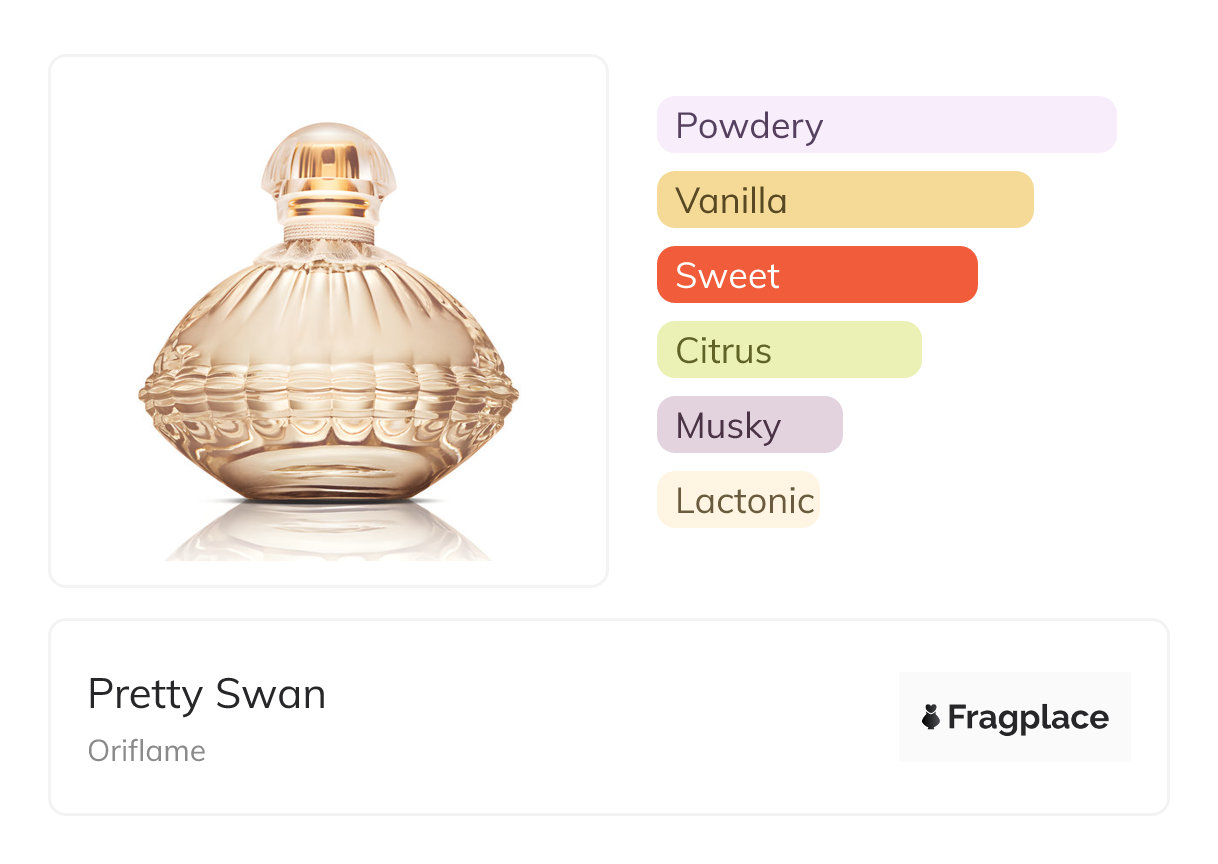Click the Lactonic accord bar

pos(738,500)
